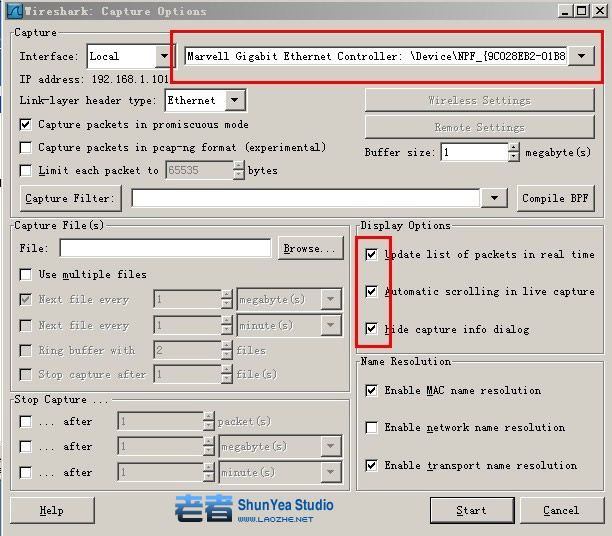Click the Buffer size value field
Viewport: 612px width, 536px height.
pyautogui.click(x=475, y=152)
